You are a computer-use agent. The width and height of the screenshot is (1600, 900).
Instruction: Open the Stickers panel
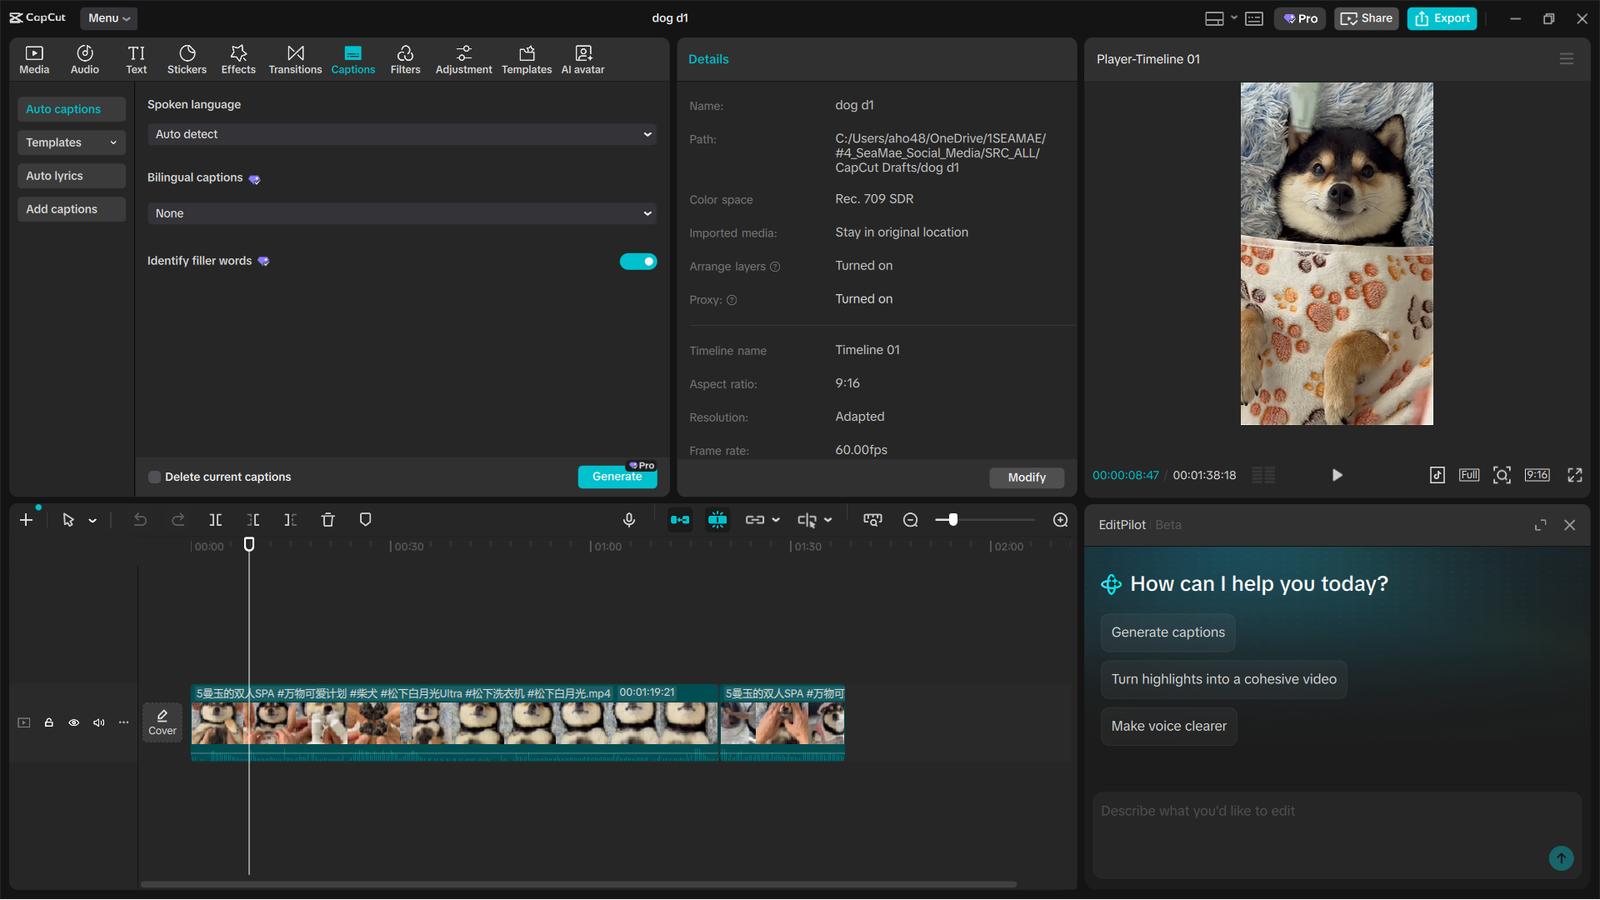click(187, 58)
